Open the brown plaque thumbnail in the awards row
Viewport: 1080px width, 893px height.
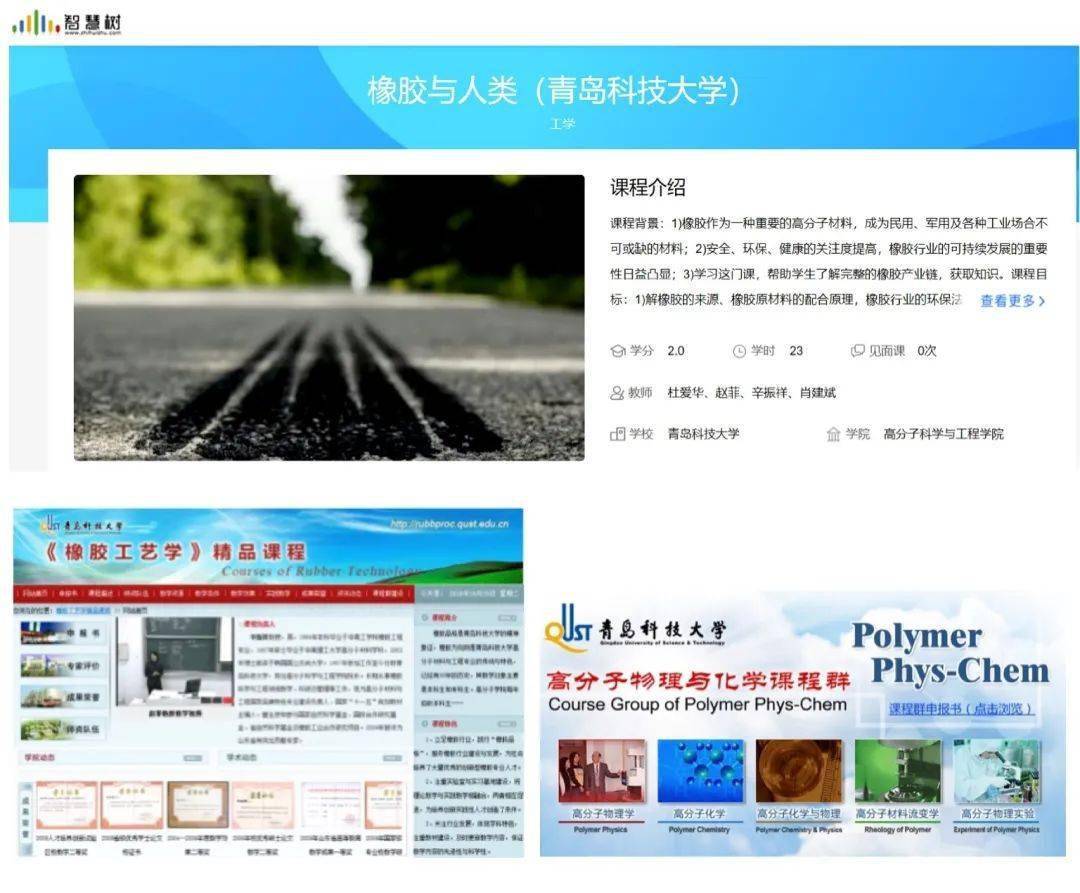198,805
